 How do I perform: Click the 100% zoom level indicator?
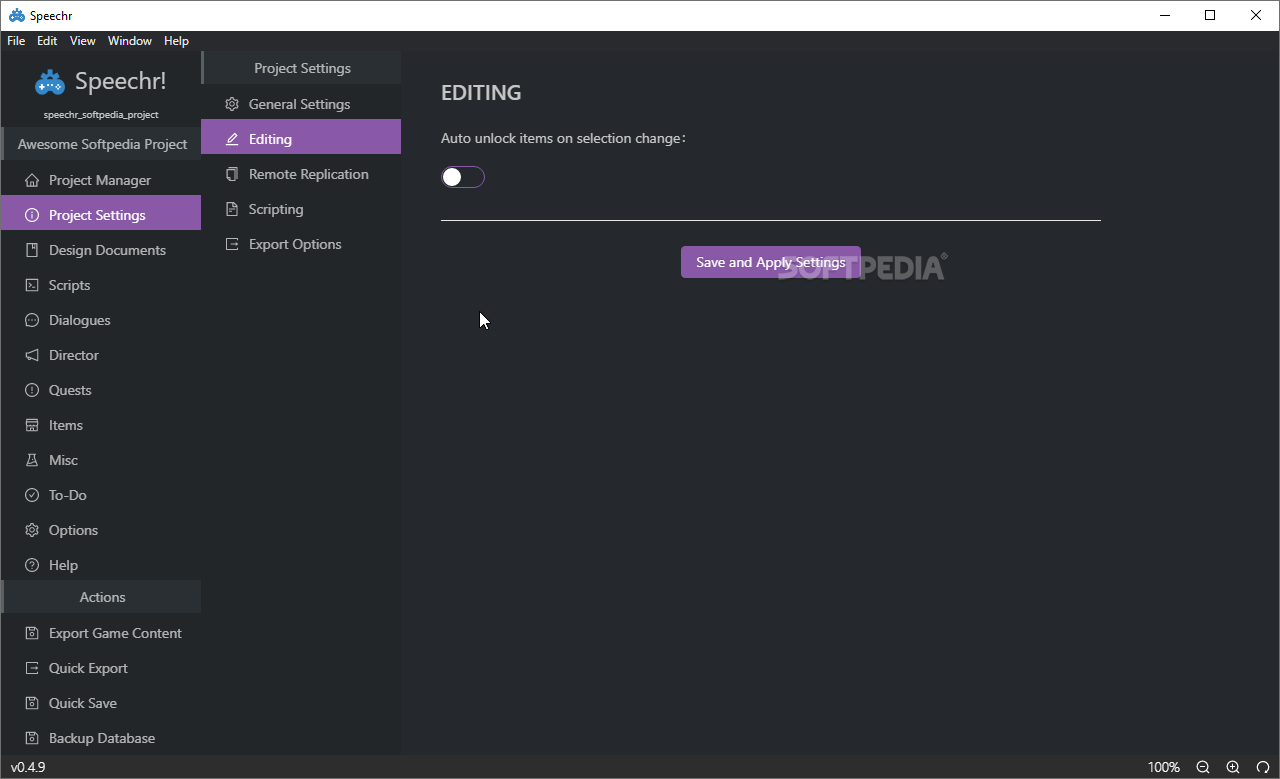coord(1163,767)
